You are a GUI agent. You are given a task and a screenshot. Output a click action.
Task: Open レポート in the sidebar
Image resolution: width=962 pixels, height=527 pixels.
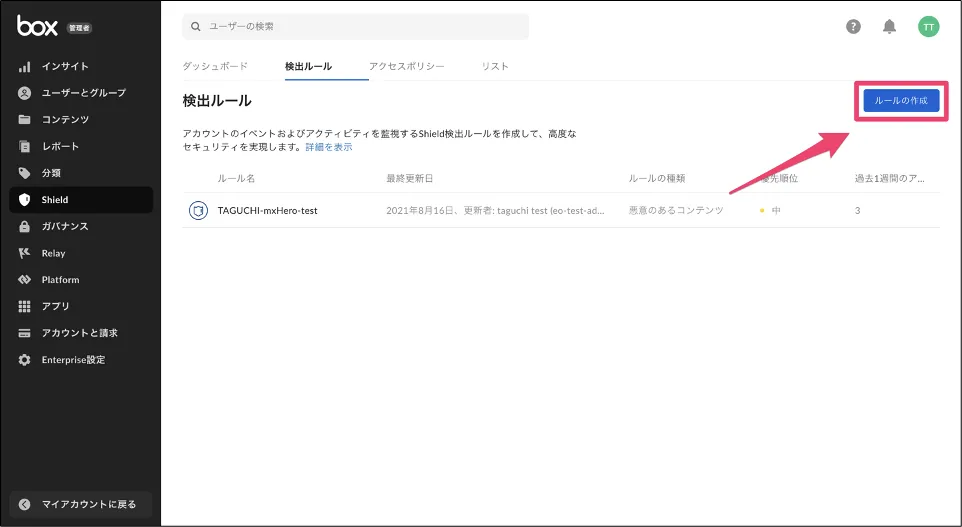pos(59,146)
